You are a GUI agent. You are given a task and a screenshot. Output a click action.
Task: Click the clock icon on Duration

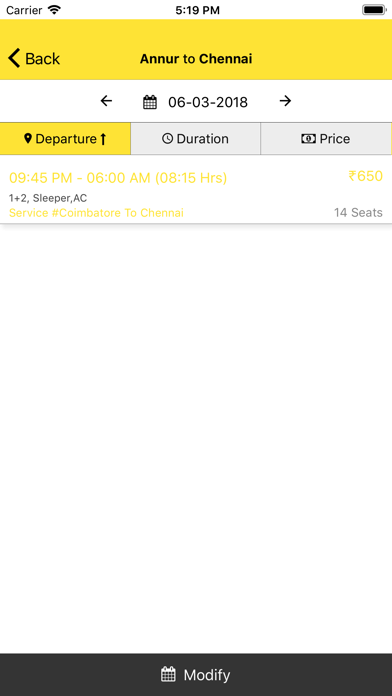pos(167,138)
